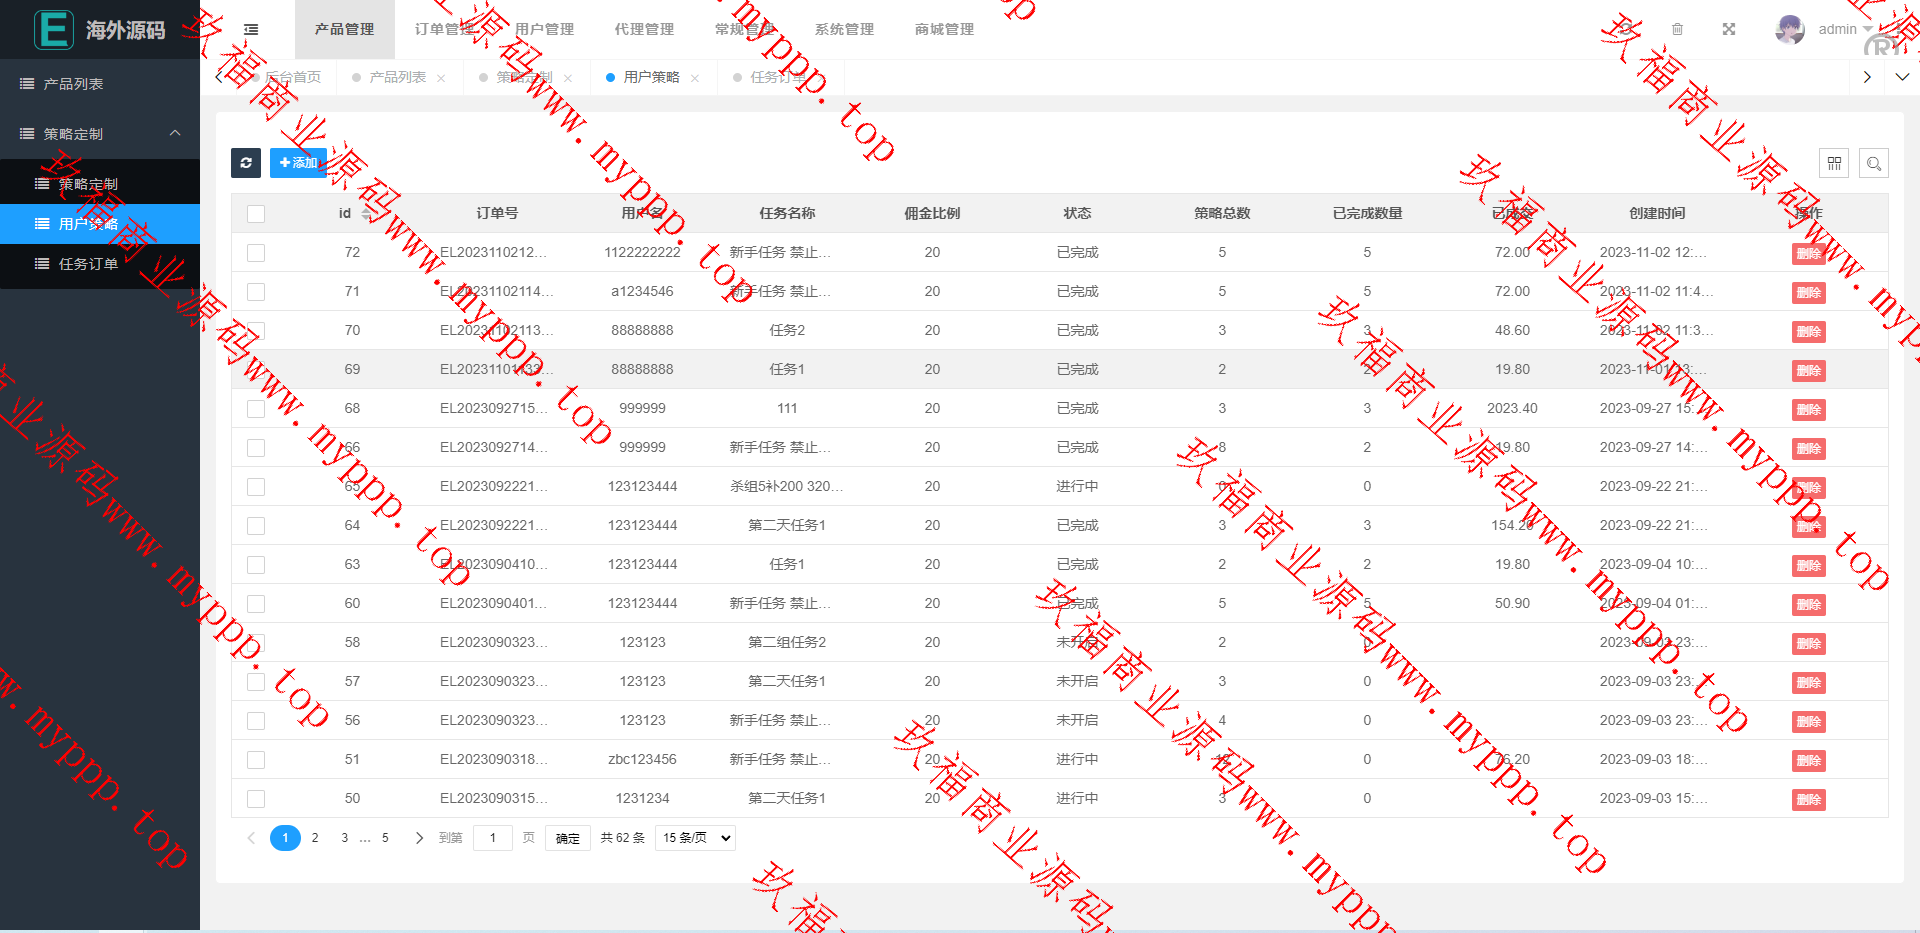The width and height of the screenshot is (1920, 933).
Task: Open 任务订单 in the sidebar
Action: coord(88,264)
